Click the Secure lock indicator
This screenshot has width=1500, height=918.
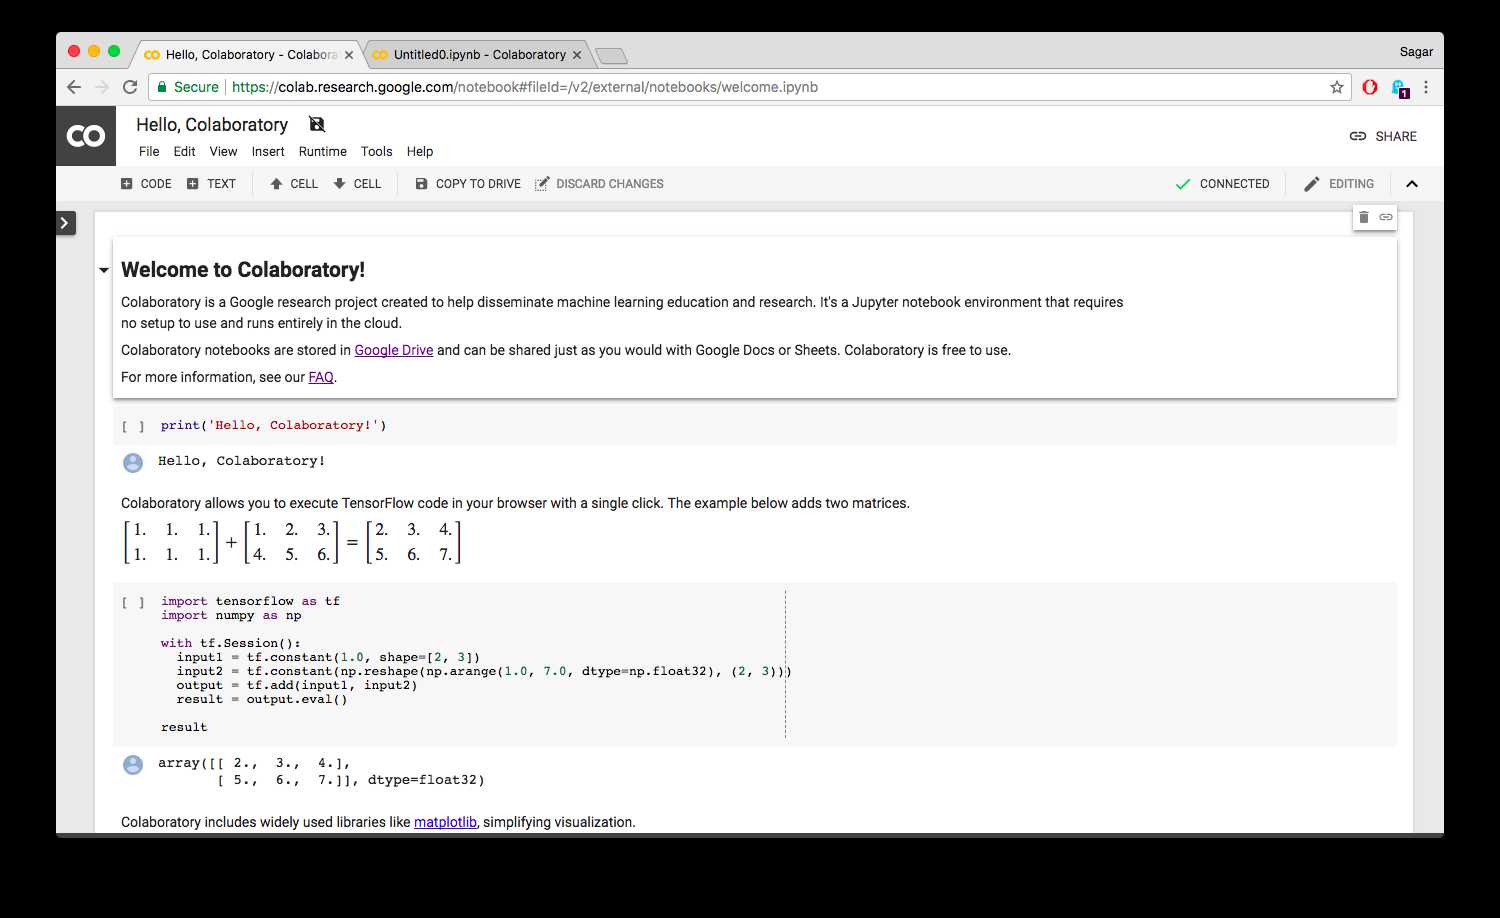pos(187,87)
